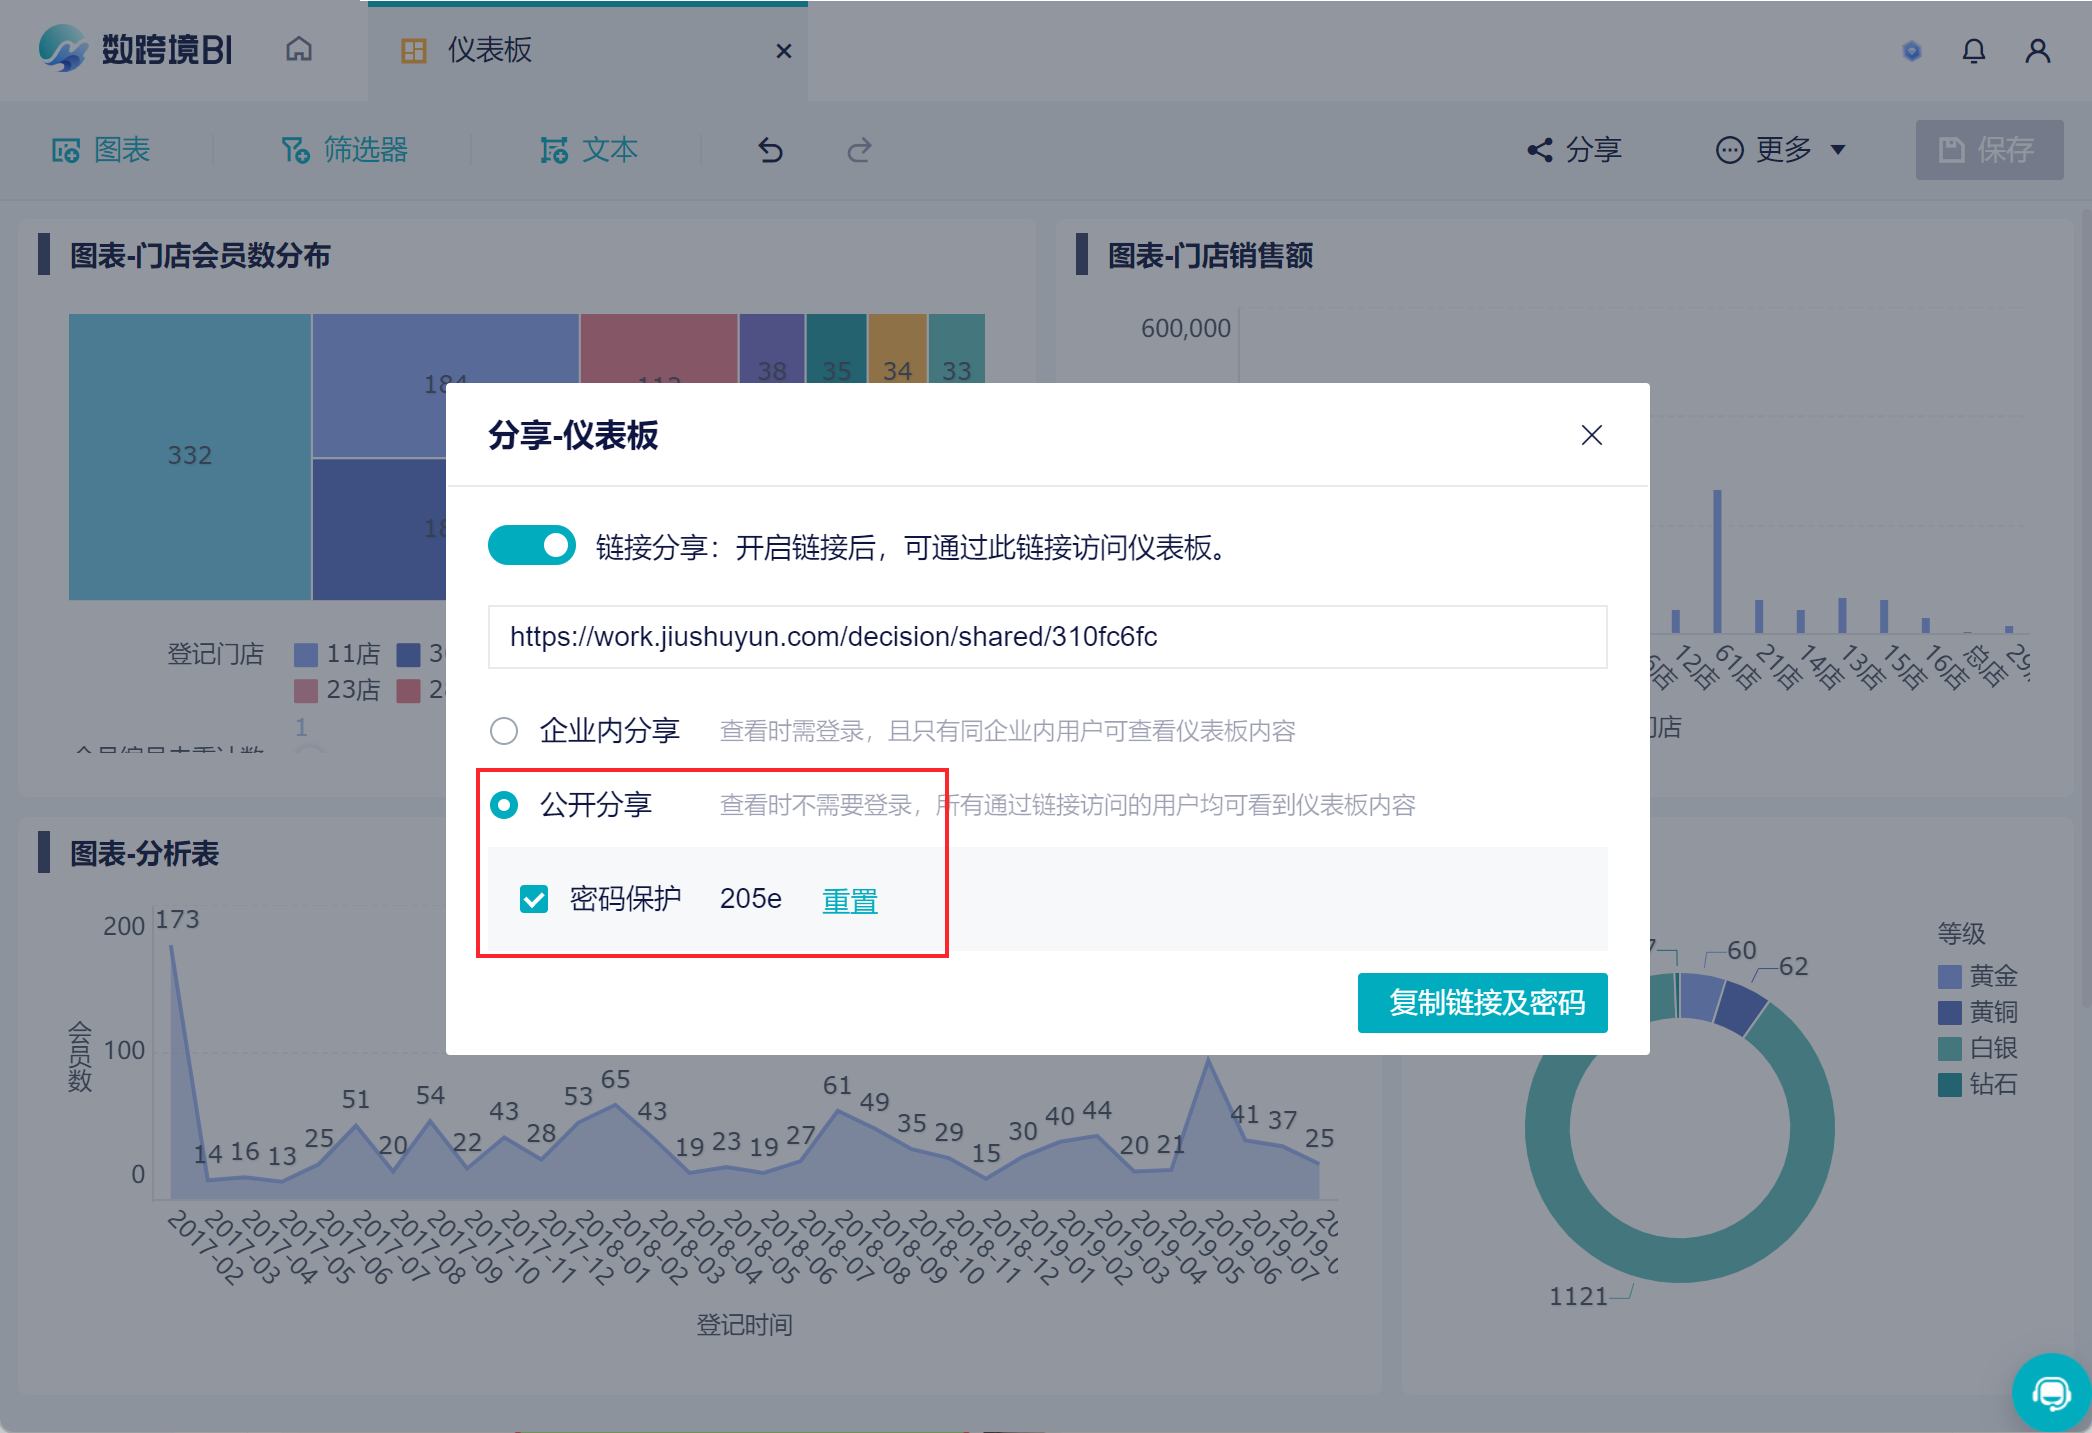Turn off the 链接分享 switch
Image resolution: width=2092 pixels, height=1433 pixels.
[531, 546]
